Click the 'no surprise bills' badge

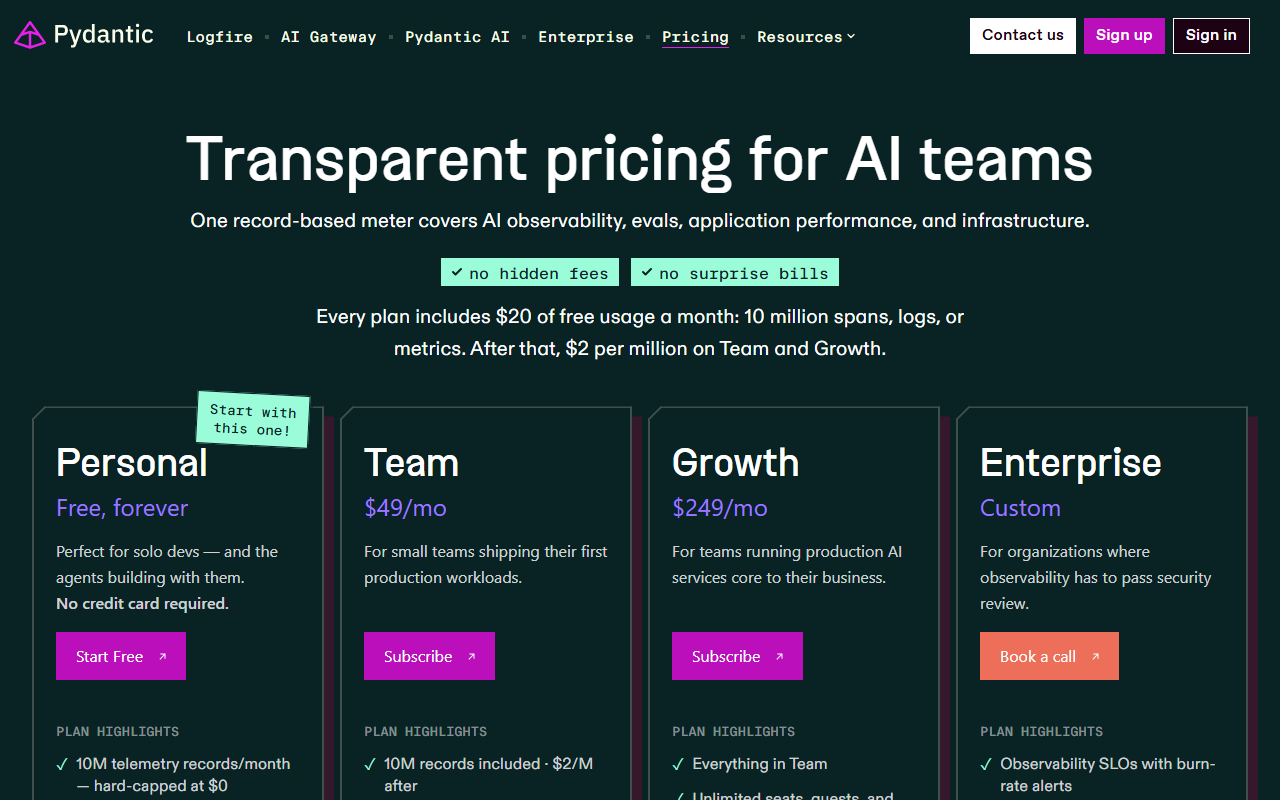click(x=735, y=273)
